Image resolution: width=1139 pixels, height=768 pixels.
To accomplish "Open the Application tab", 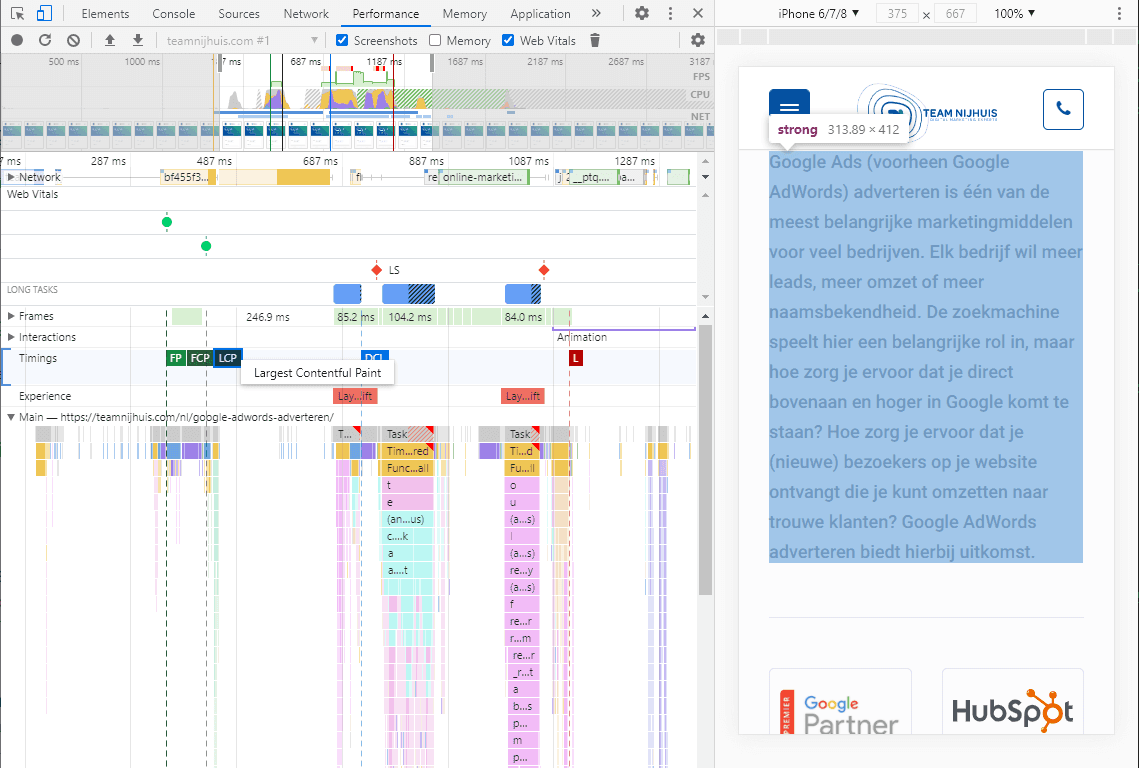I will (540, 14).
